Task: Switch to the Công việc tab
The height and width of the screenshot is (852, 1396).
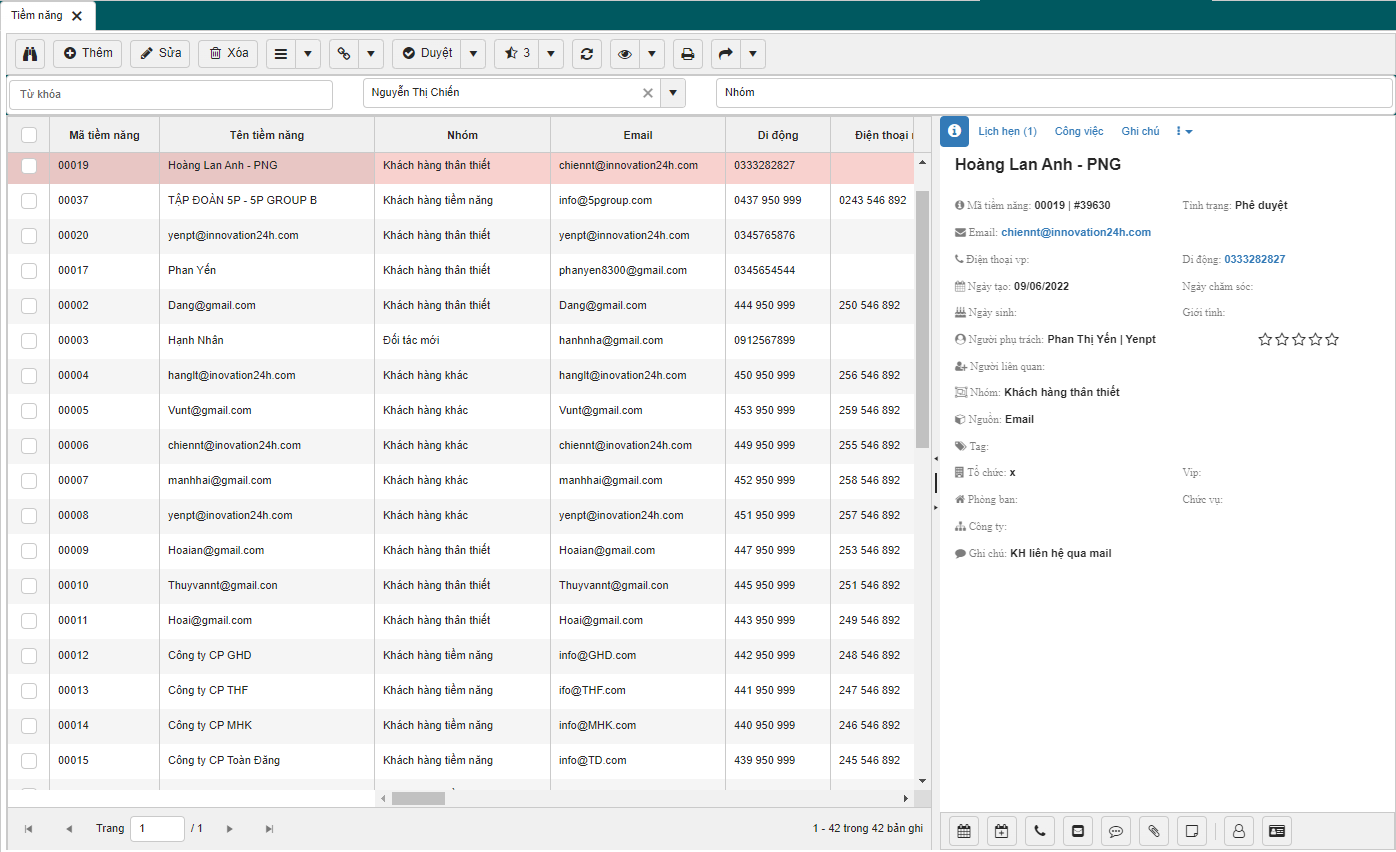Action: (1079, 131)
